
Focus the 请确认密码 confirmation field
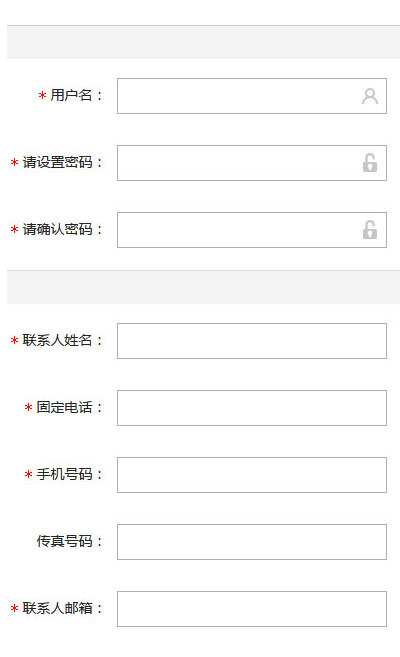tap(252, 230)
